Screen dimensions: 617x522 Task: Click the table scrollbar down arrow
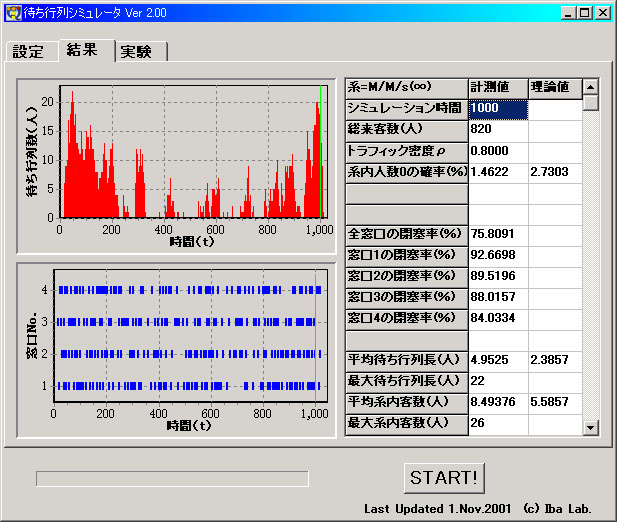coord(590,427)
